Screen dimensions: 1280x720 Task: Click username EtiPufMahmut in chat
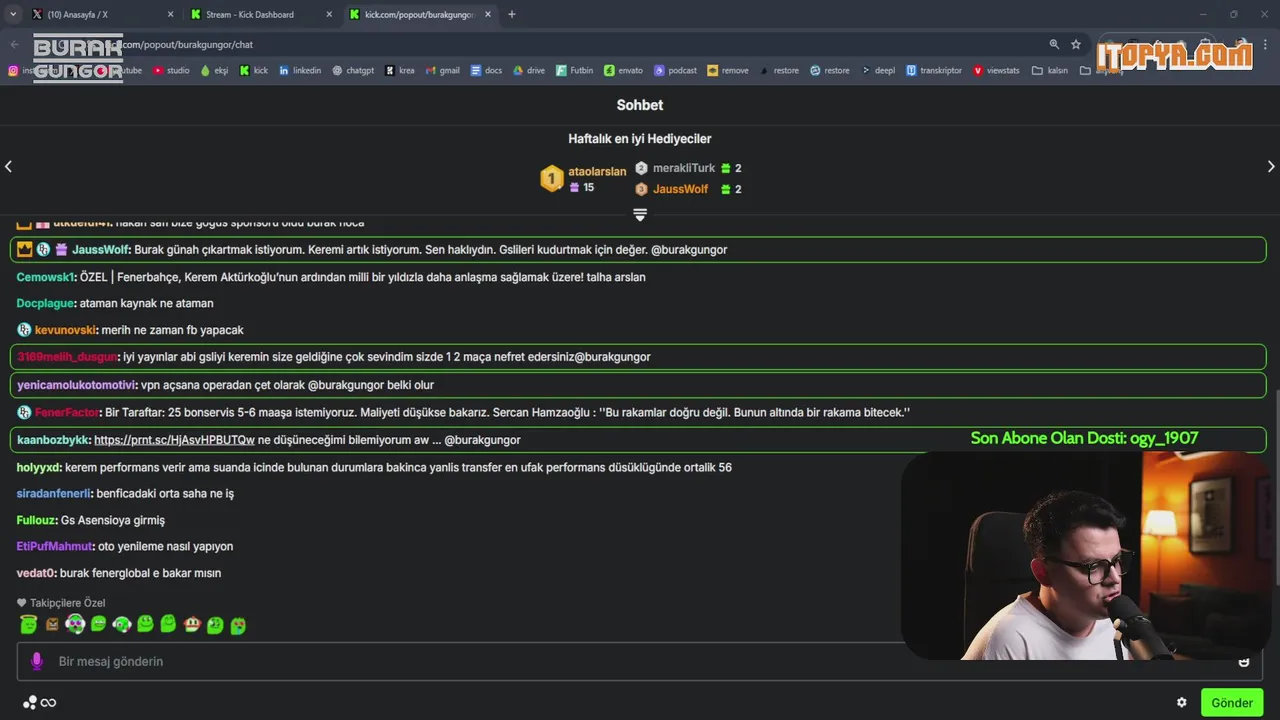click(x=55, y=546)
